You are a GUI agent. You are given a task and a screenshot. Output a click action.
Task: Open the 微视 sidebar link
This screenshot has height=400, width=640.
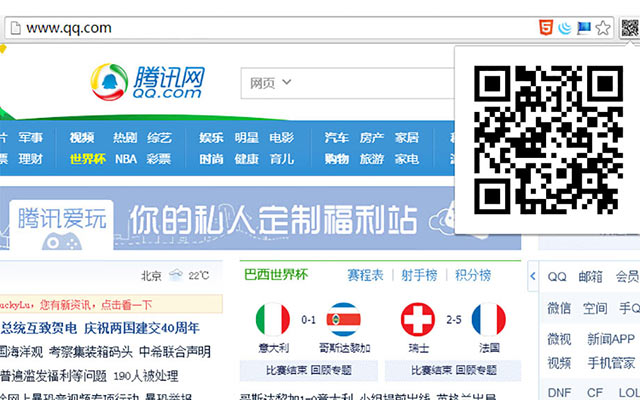click(559, 339)
